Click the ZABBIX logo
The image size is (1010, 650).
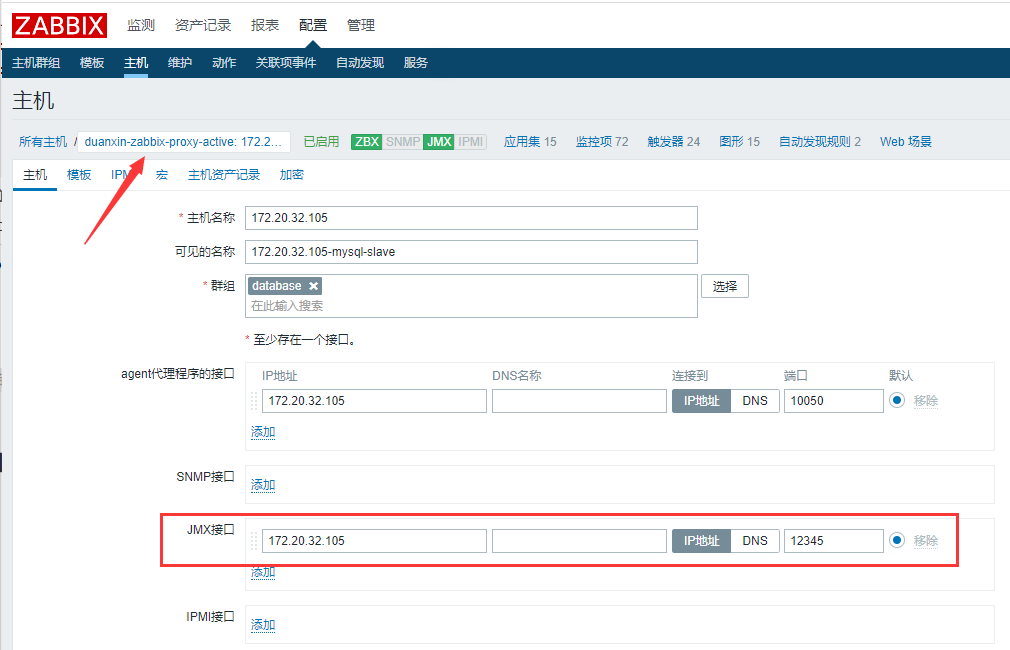coord(59,25)
